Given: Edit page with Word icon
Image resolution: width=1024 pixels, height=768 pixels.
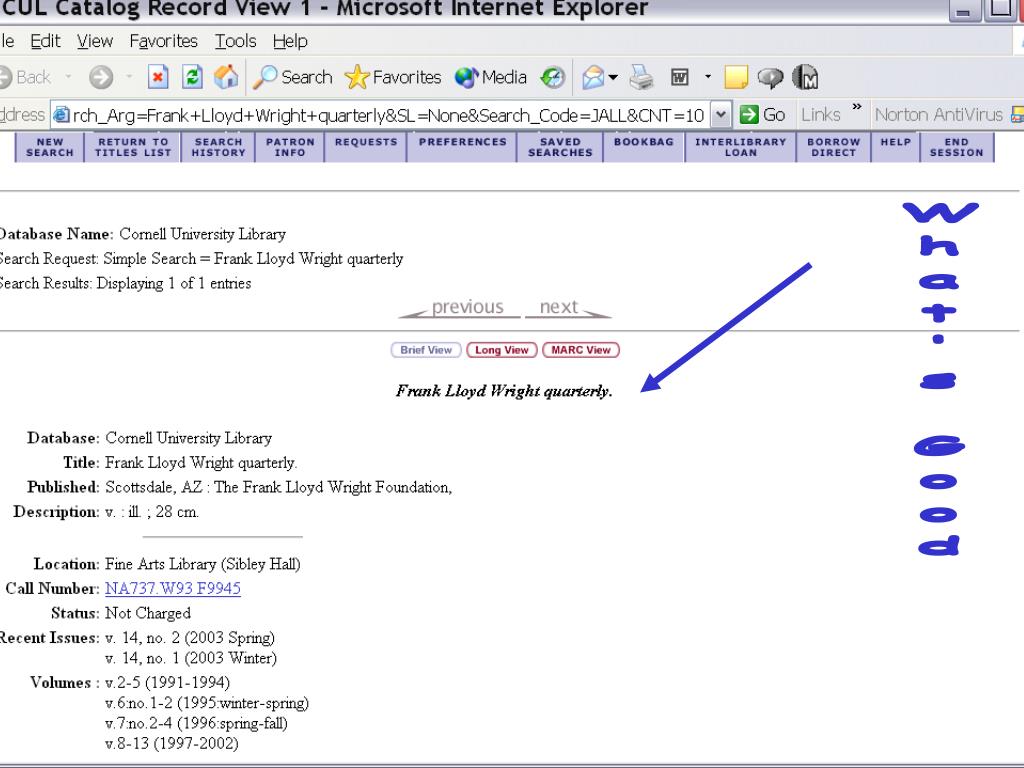Looking at the screenshot, I should (x=680, y=77).
